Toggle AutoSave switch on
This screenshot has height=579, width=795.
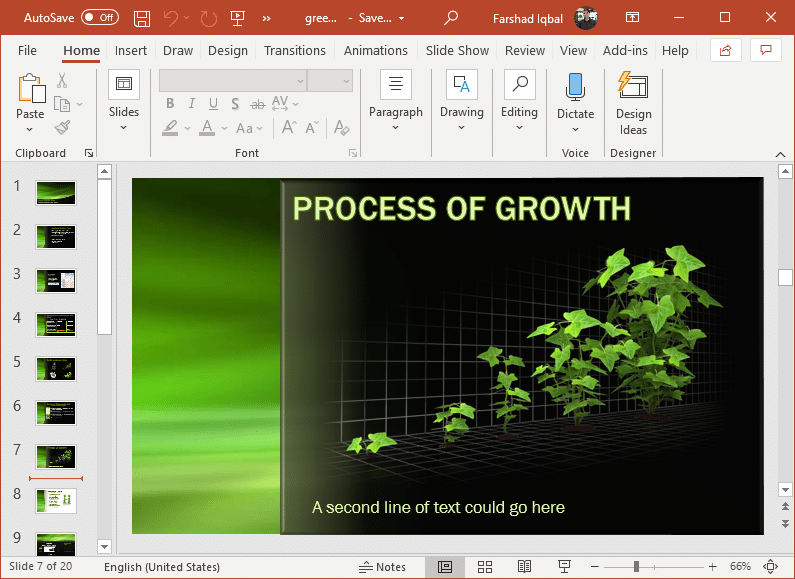coord(100,18)
